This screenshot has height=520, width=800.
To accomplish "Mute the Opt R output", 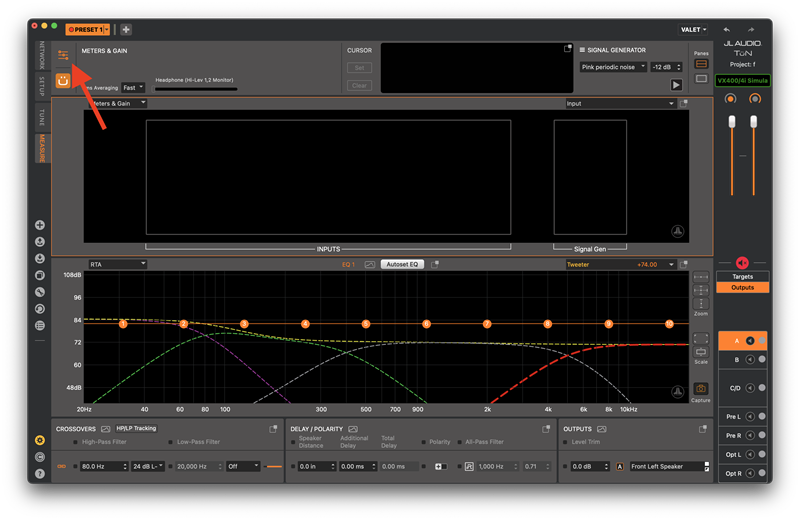I will [x=750, y=473].
